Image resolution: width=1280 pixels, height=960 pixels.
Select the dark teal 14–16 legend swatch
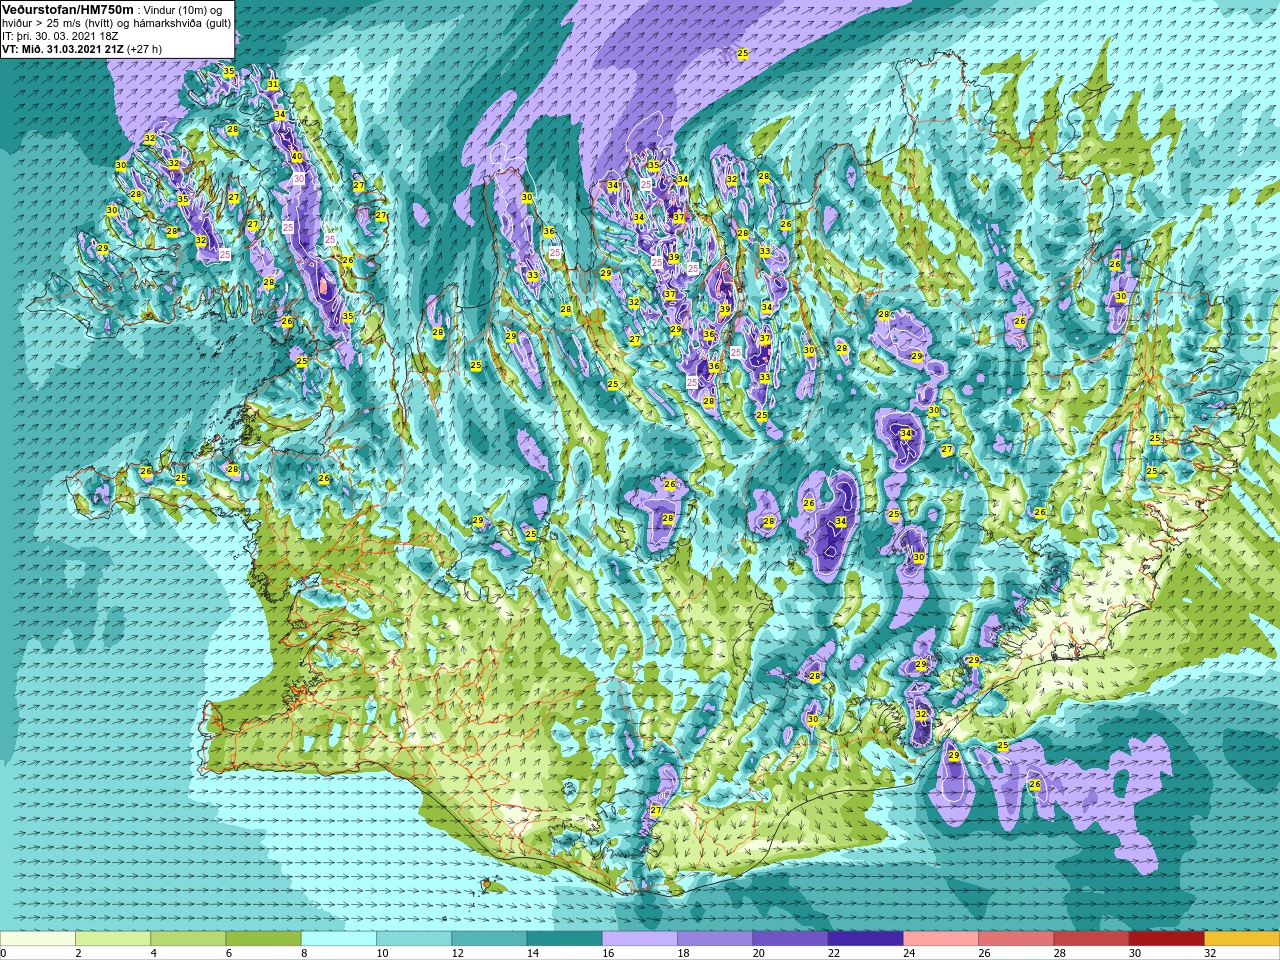pos(564,940)
